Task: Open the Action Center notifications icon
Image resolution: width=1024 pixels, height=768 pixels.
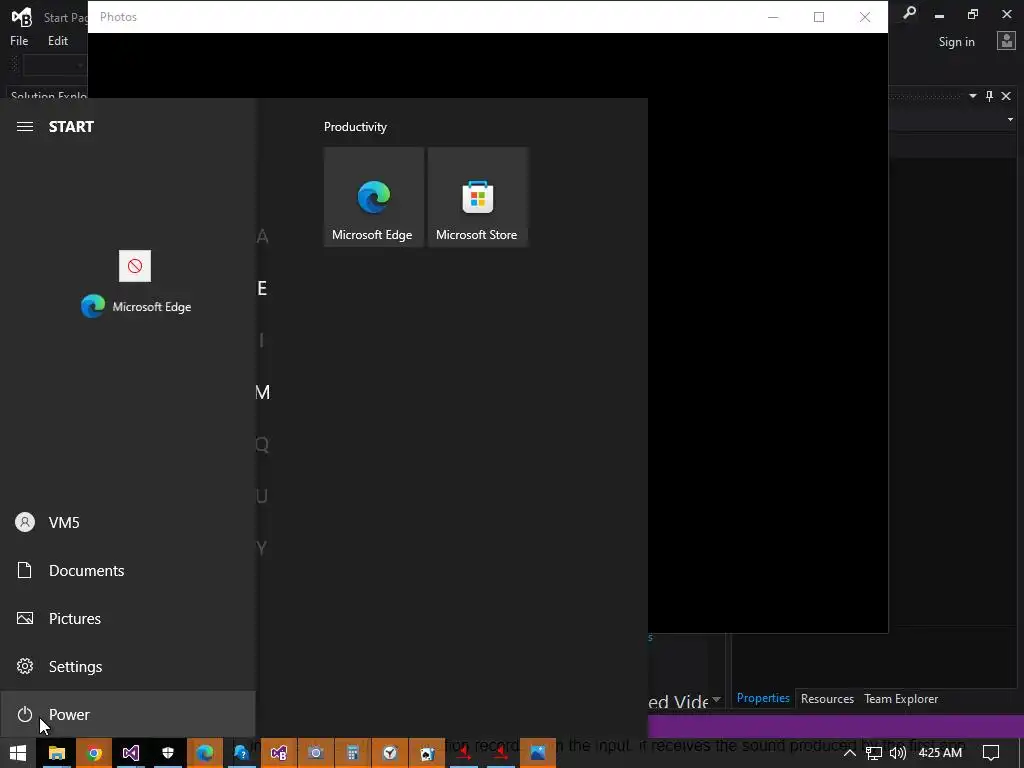Action: 991,753
